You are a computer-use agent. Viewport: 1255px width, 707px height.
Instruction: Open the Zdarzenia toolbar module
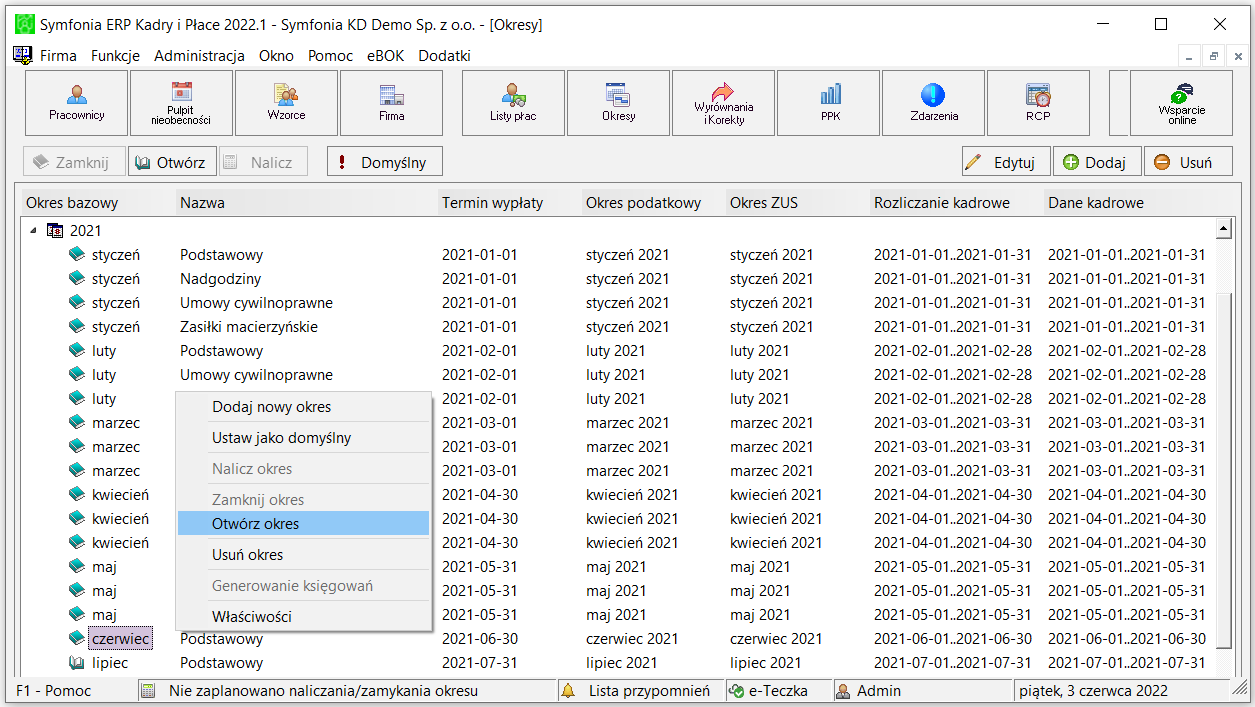click(x=933, y=103)
